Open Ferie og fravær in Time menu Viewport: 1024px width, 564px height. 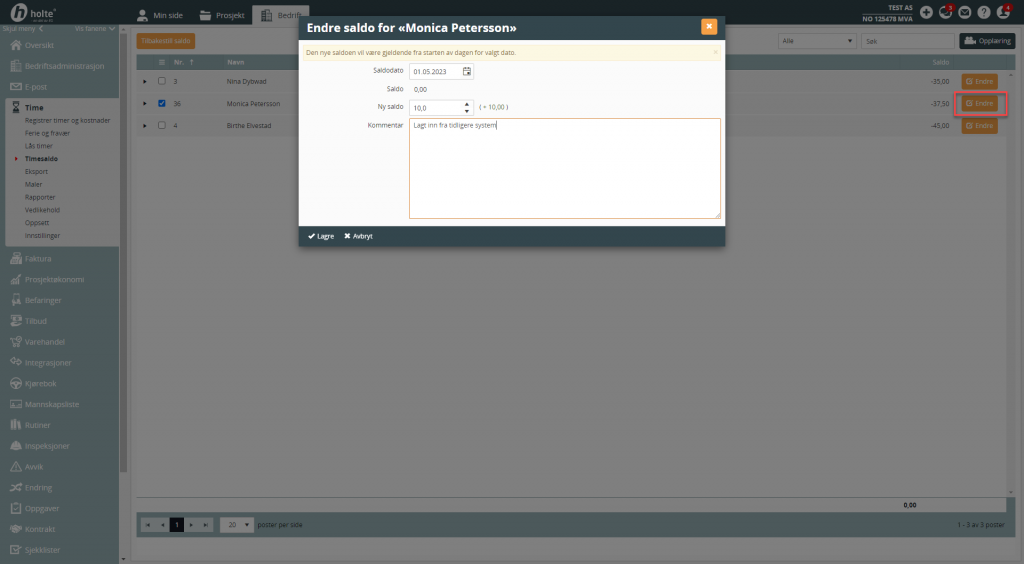(x=49, y=133)
